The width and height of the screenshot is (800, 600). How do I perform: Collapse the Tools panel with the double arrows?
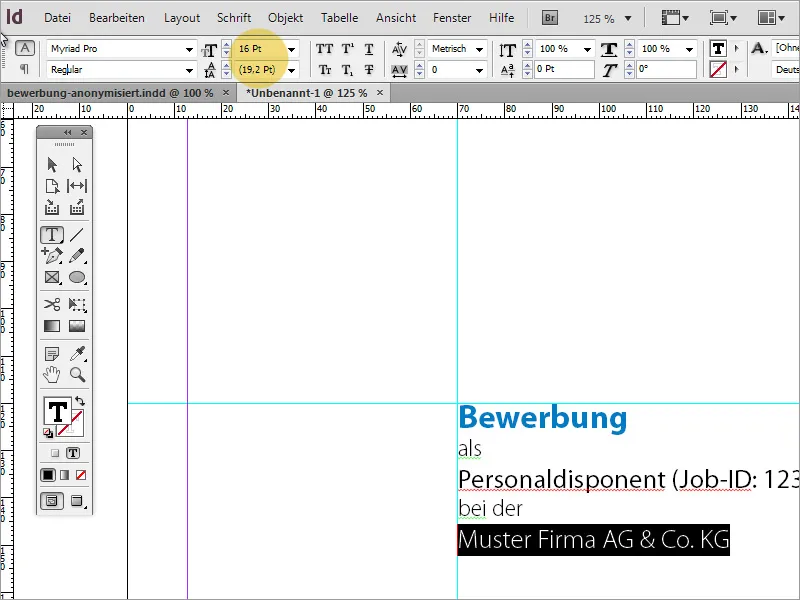point(66,131)
